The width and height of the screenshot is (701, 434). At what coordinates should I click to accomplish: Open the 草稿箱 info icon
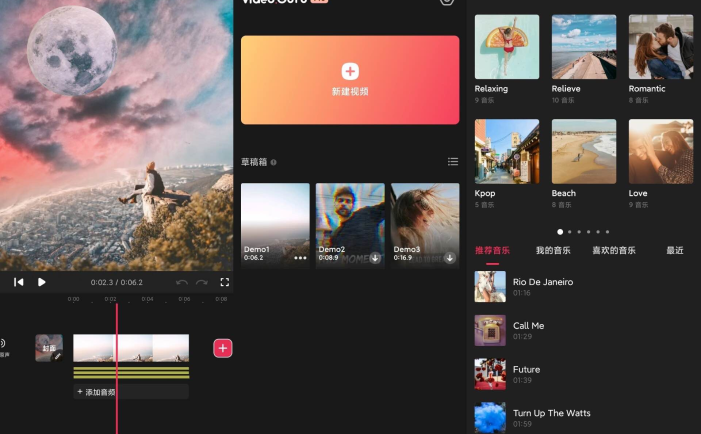coord(274,162)
